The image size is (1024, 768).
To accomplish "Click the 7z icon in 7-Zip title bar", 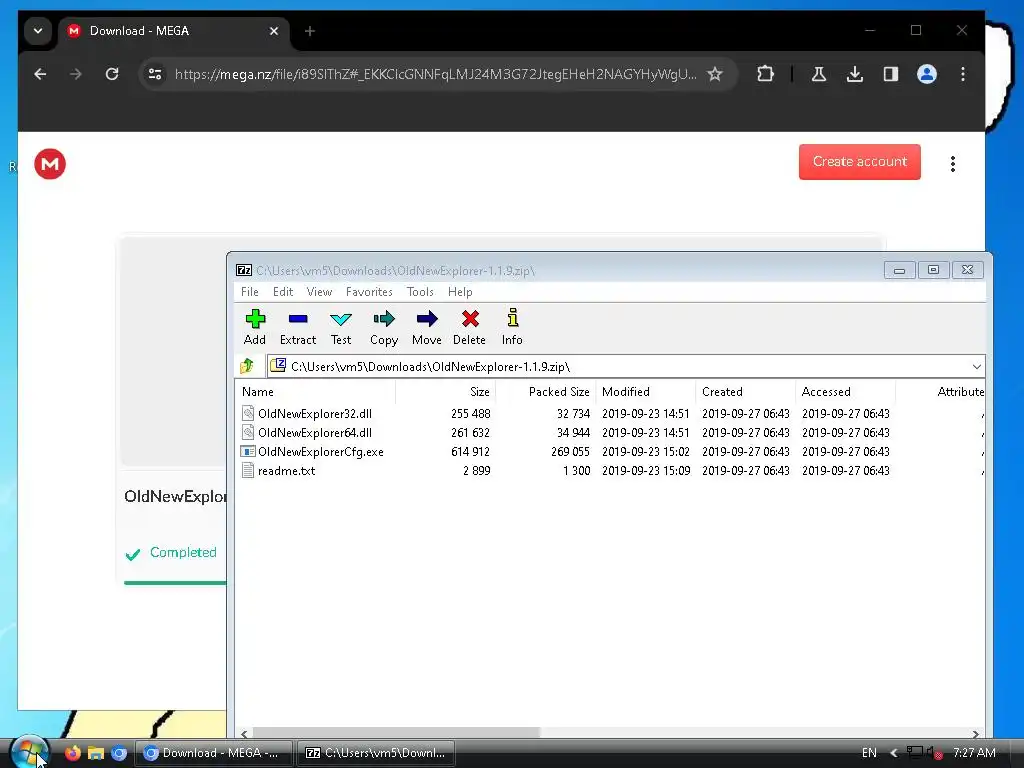I will (x=244, y=270).
